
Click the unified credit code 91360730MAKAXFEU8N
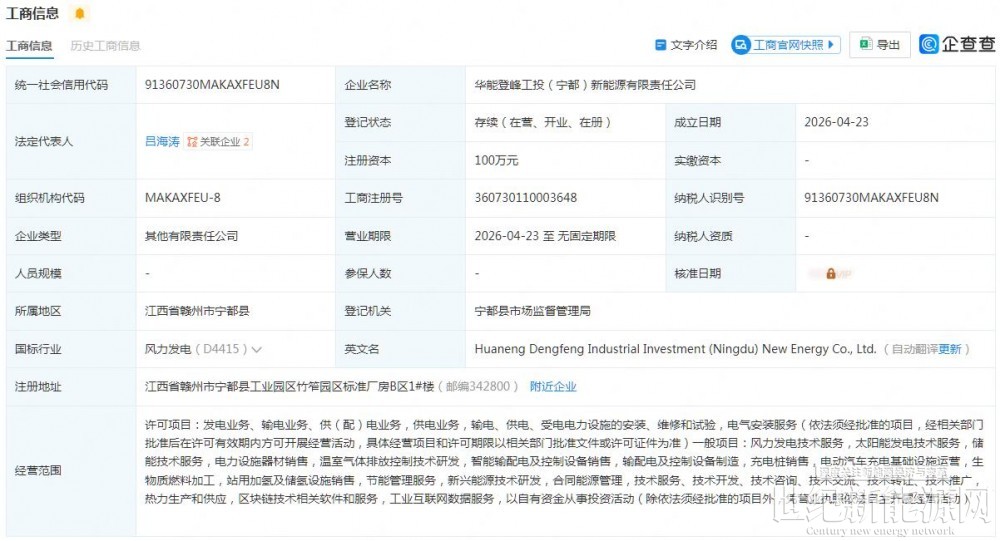point(212,85)
